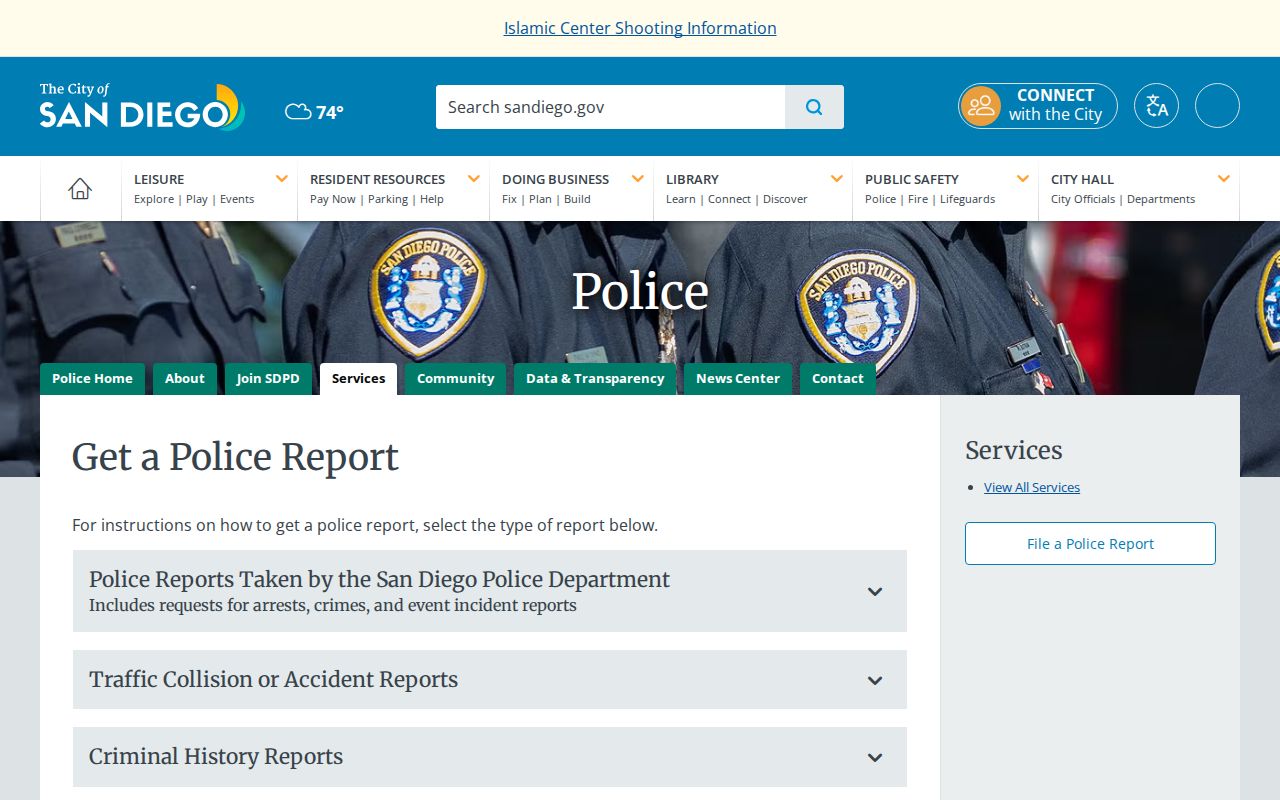Click the Police banner heading

(640, 291)
